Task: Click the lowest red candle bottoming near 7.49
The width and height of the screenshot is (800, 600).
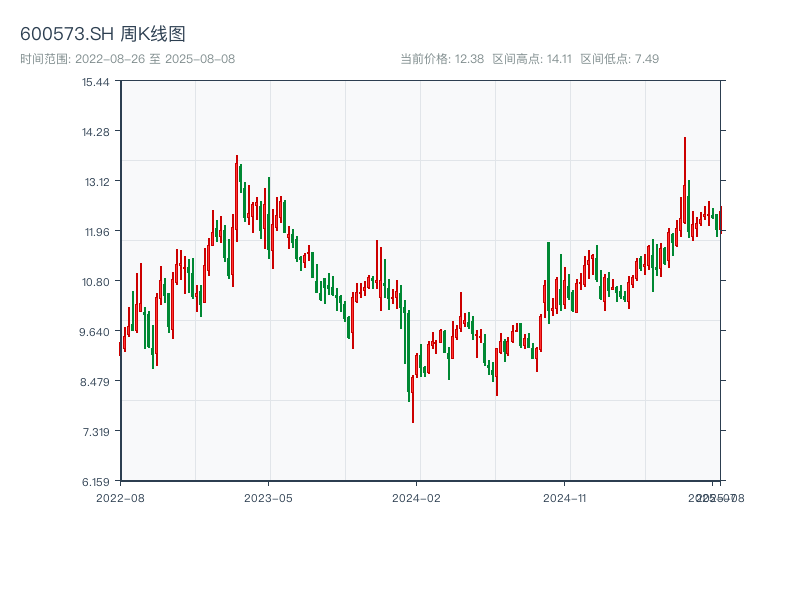Action: (x=413, y=399)
